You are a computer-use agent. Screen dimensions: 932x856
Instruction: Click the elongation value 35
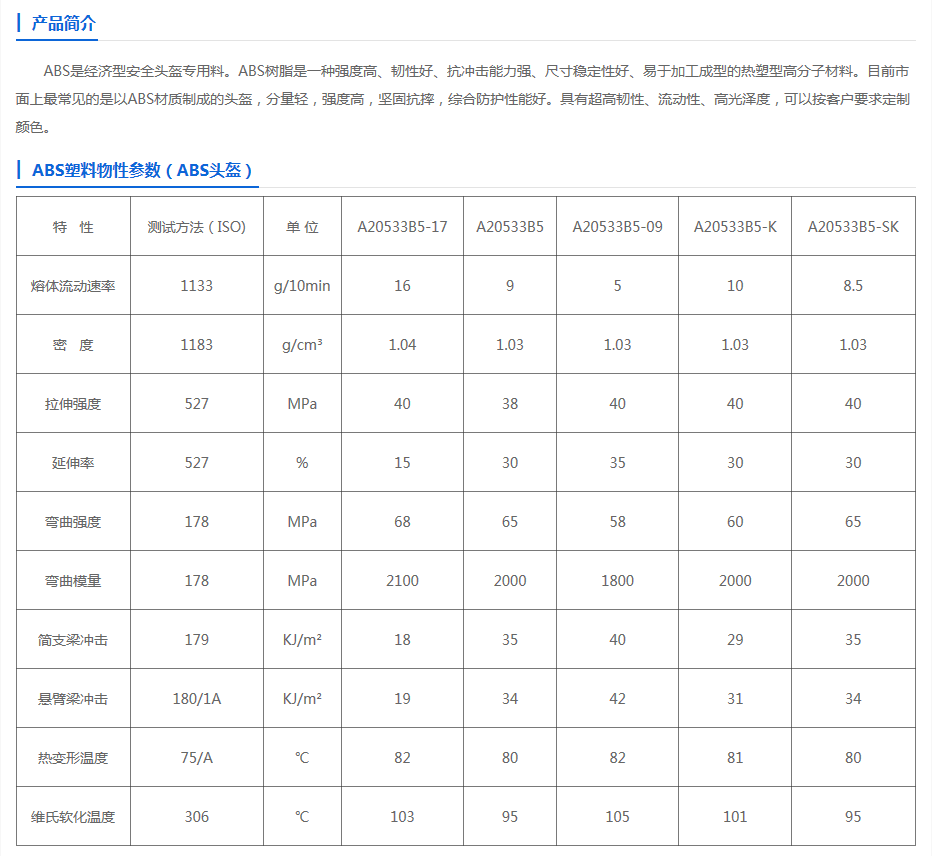click(618, 463)
